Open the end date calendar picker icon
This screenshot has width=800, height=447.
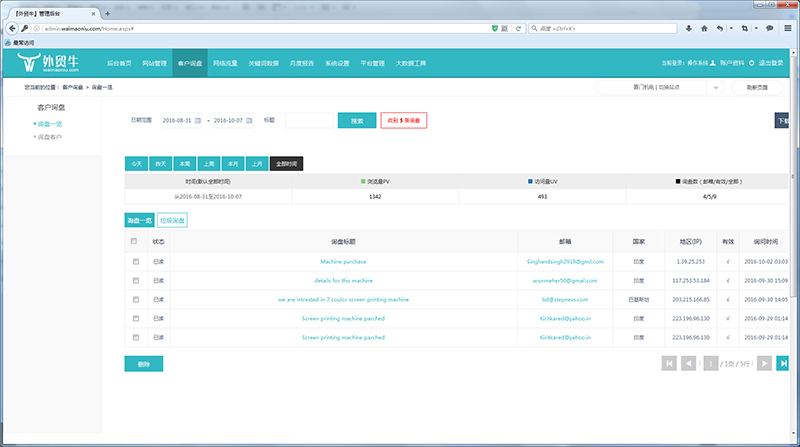point(250,120)
